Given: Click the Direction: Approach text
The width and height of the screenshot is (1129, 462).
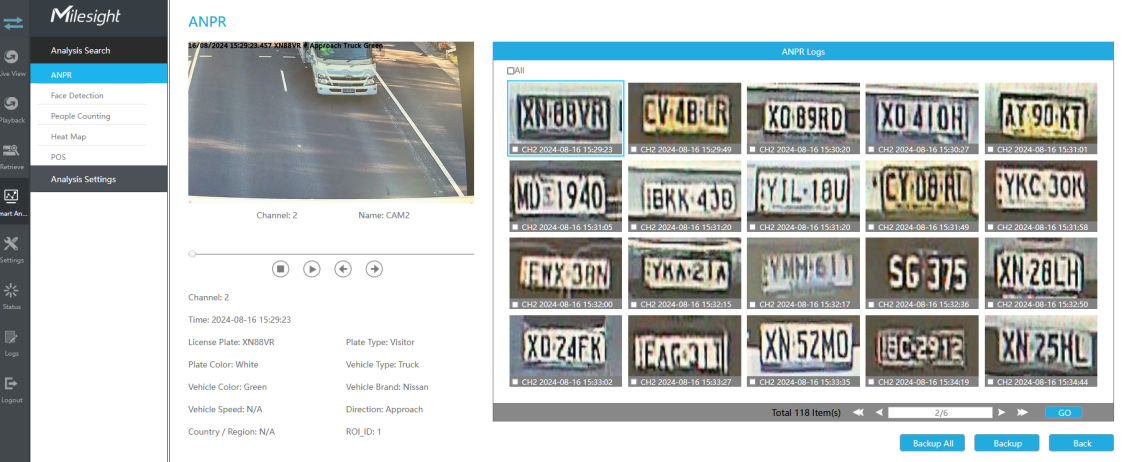Looking at the screenshot, I should pyautogui.click(x=384, y=409).
